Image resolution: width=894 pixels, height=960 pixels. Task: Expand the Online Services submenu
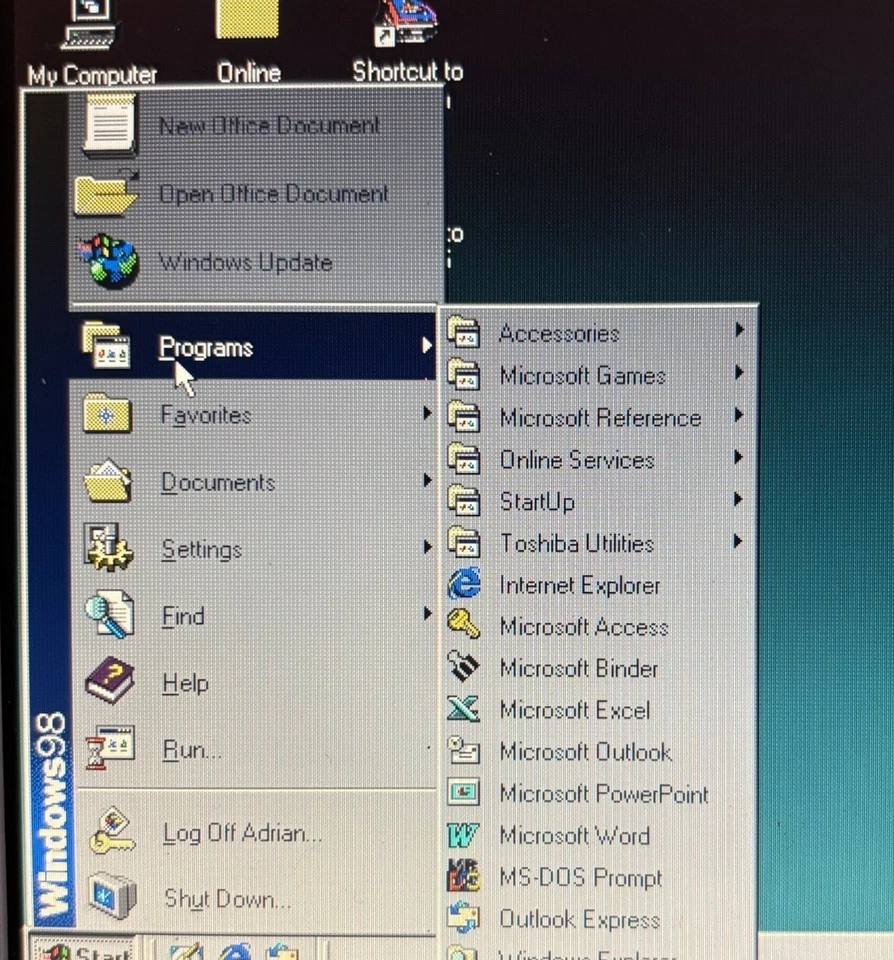(x=576, y=460)
